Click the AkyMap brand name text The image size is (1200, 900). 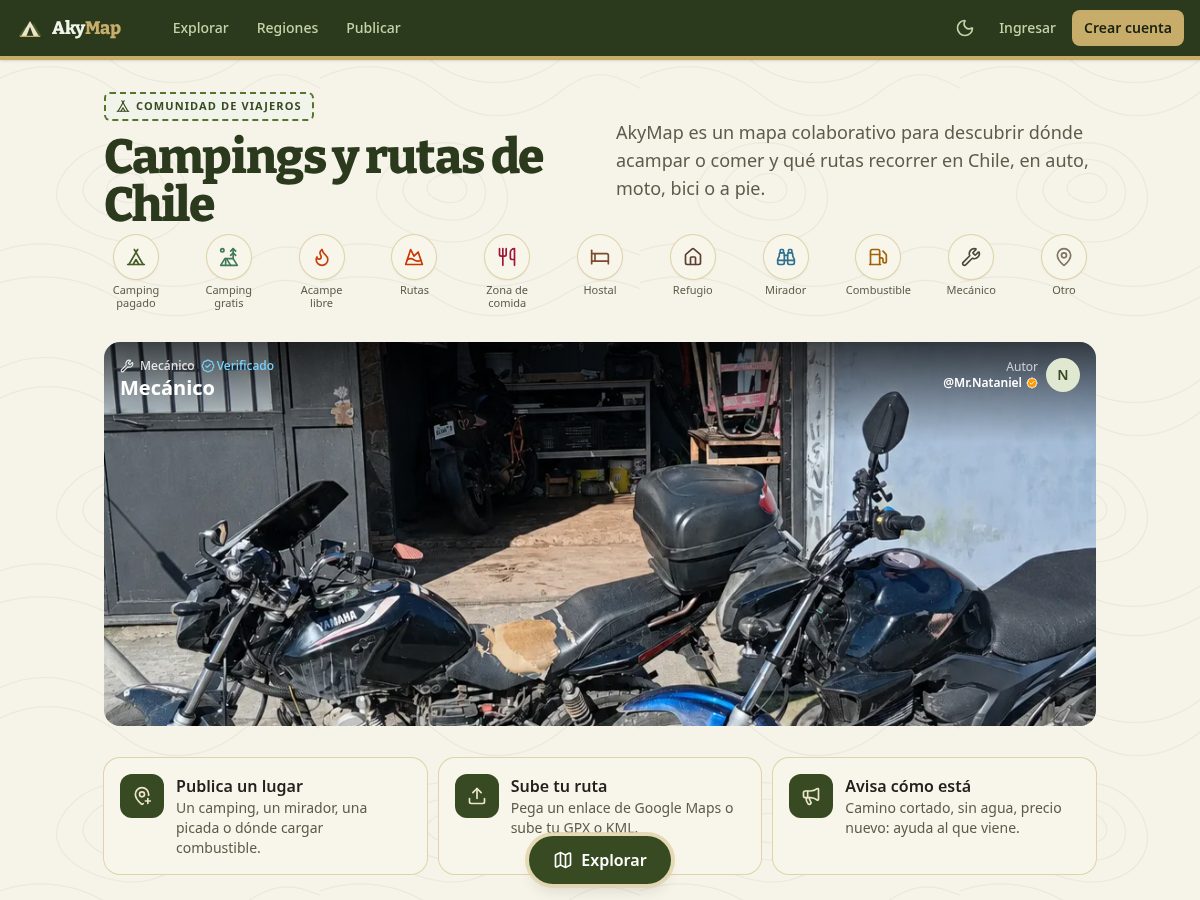click(x=86, y=29)
